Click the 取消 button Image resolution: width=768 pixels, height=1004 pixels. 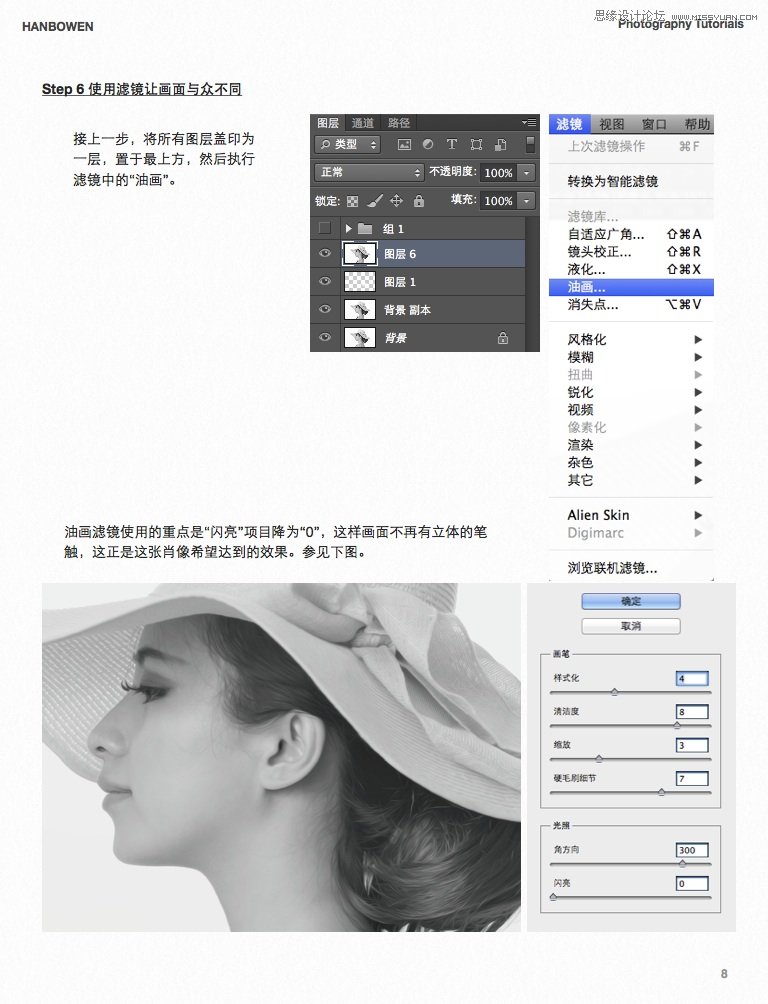point(631,626)
